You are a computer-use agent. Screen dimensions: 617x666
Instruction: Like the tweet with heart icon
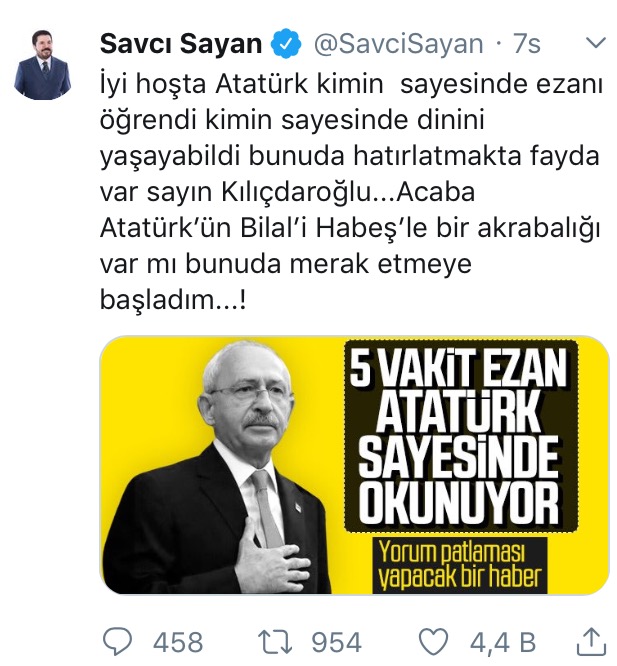[x=433, y=642]
